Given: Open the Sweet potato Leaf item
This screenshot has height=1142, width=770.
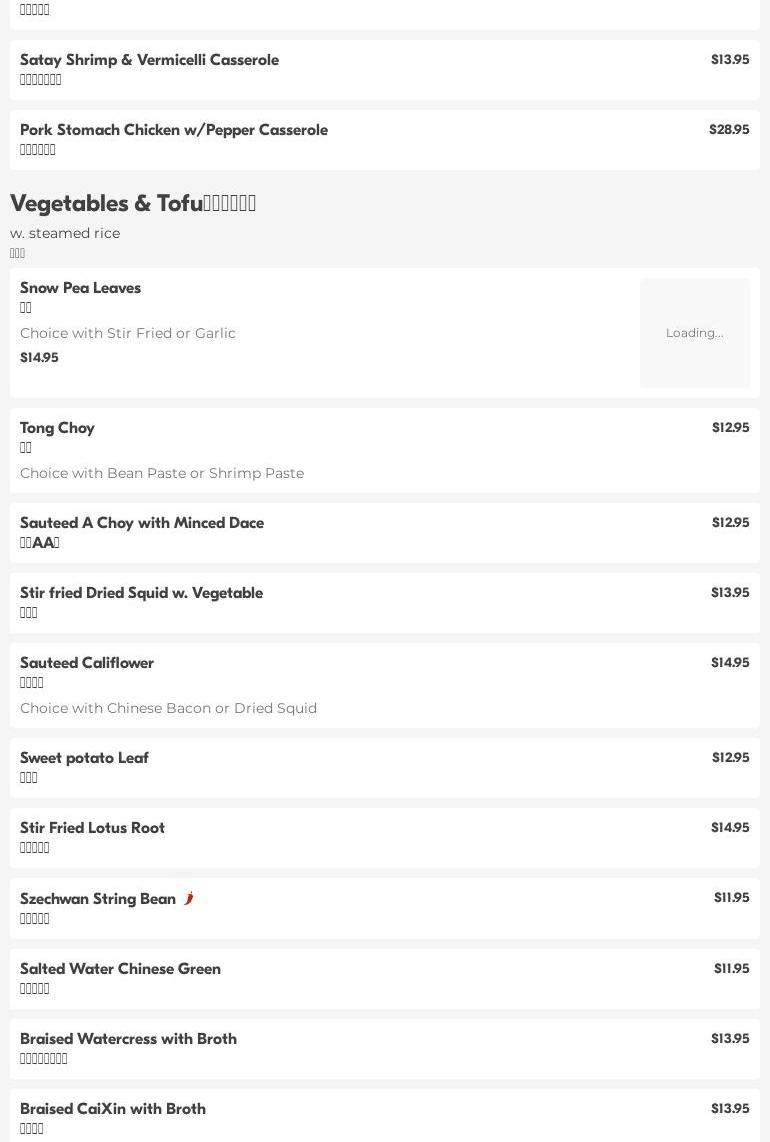Looking at the screenshot, I should pyautogui.click(x=84, y=758).
